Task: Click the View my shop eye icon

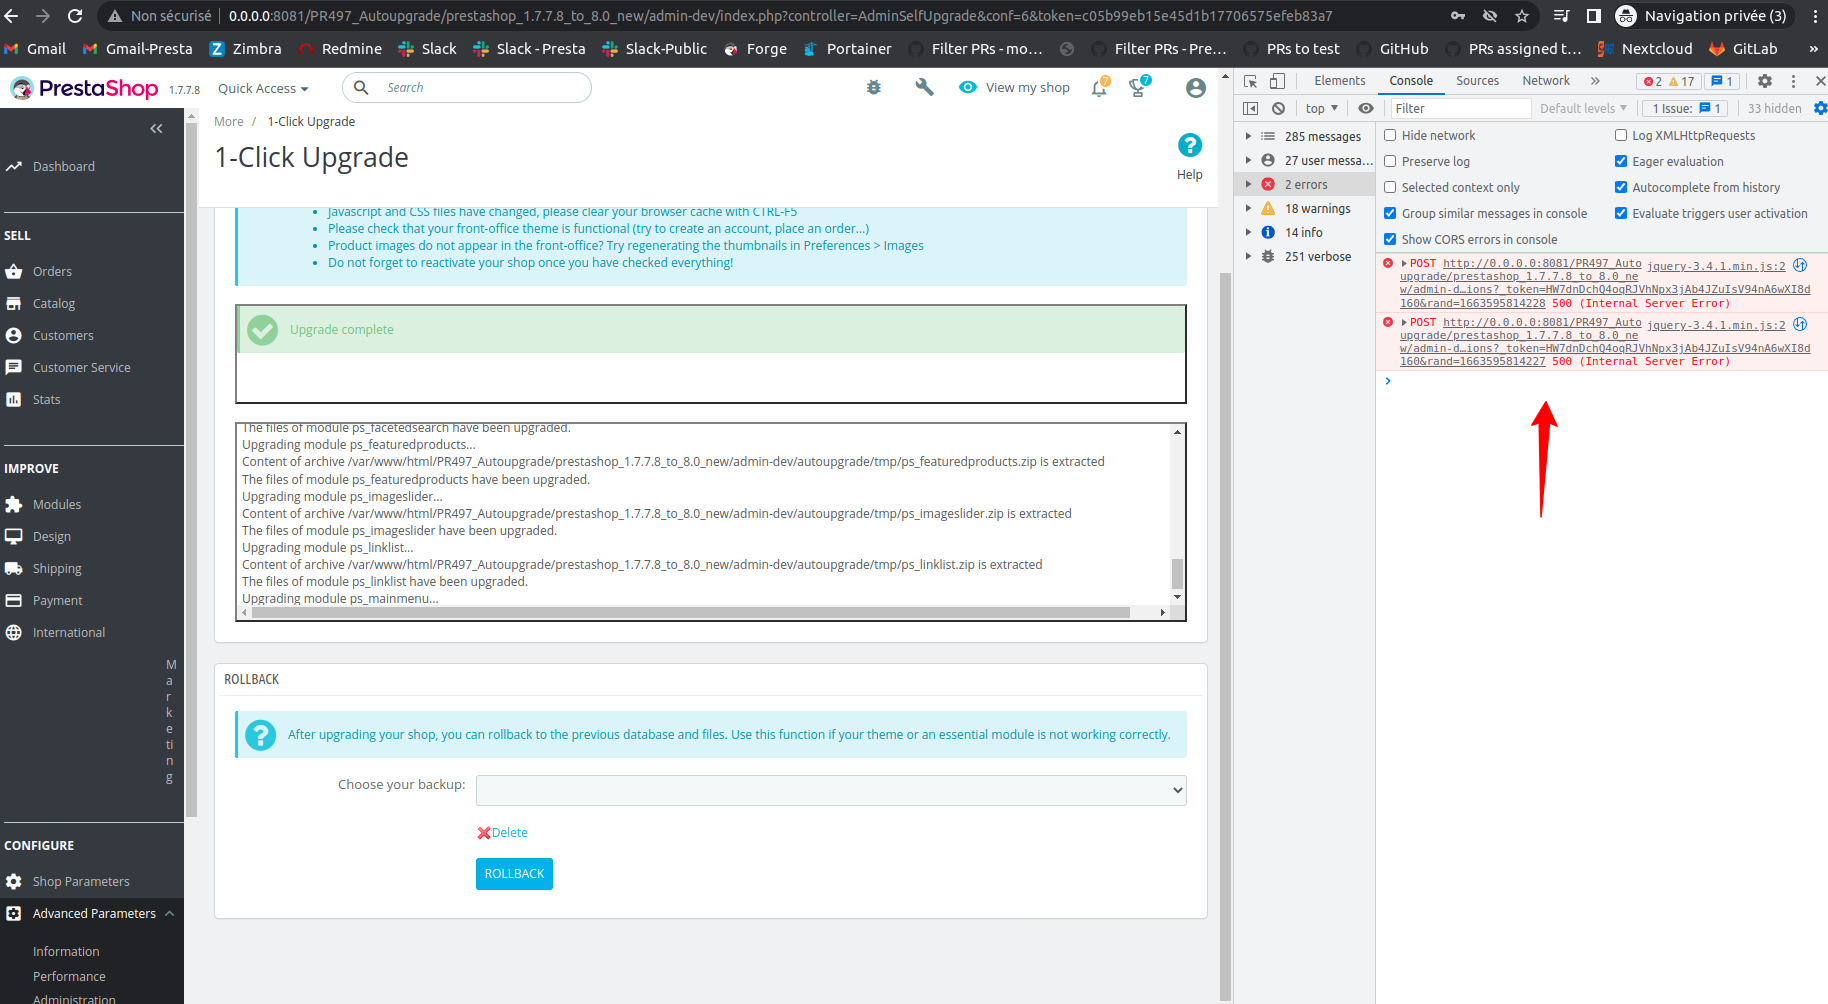Action: [x=968, y=87]
